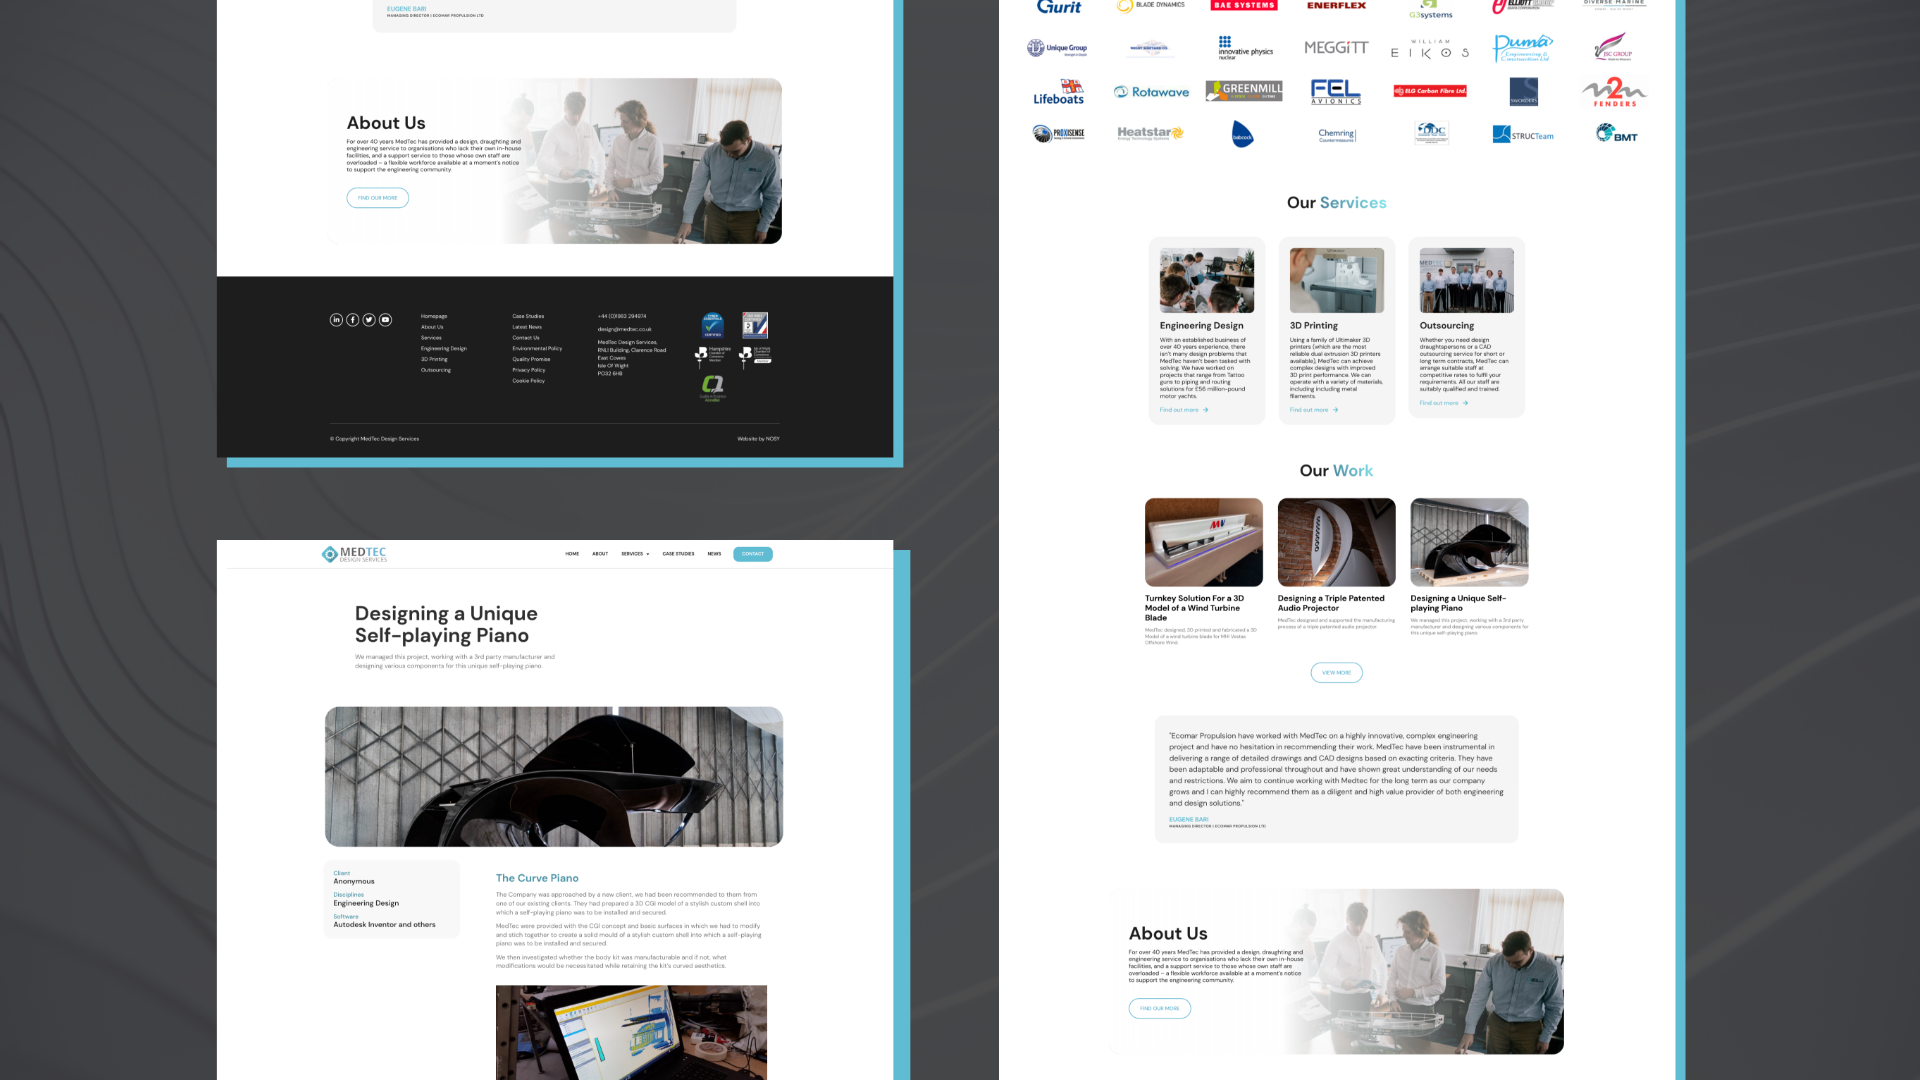The image size is (1920, 1080).
Task: Open the Wind Turbine Blade case study image
Action: (1204, 542)
